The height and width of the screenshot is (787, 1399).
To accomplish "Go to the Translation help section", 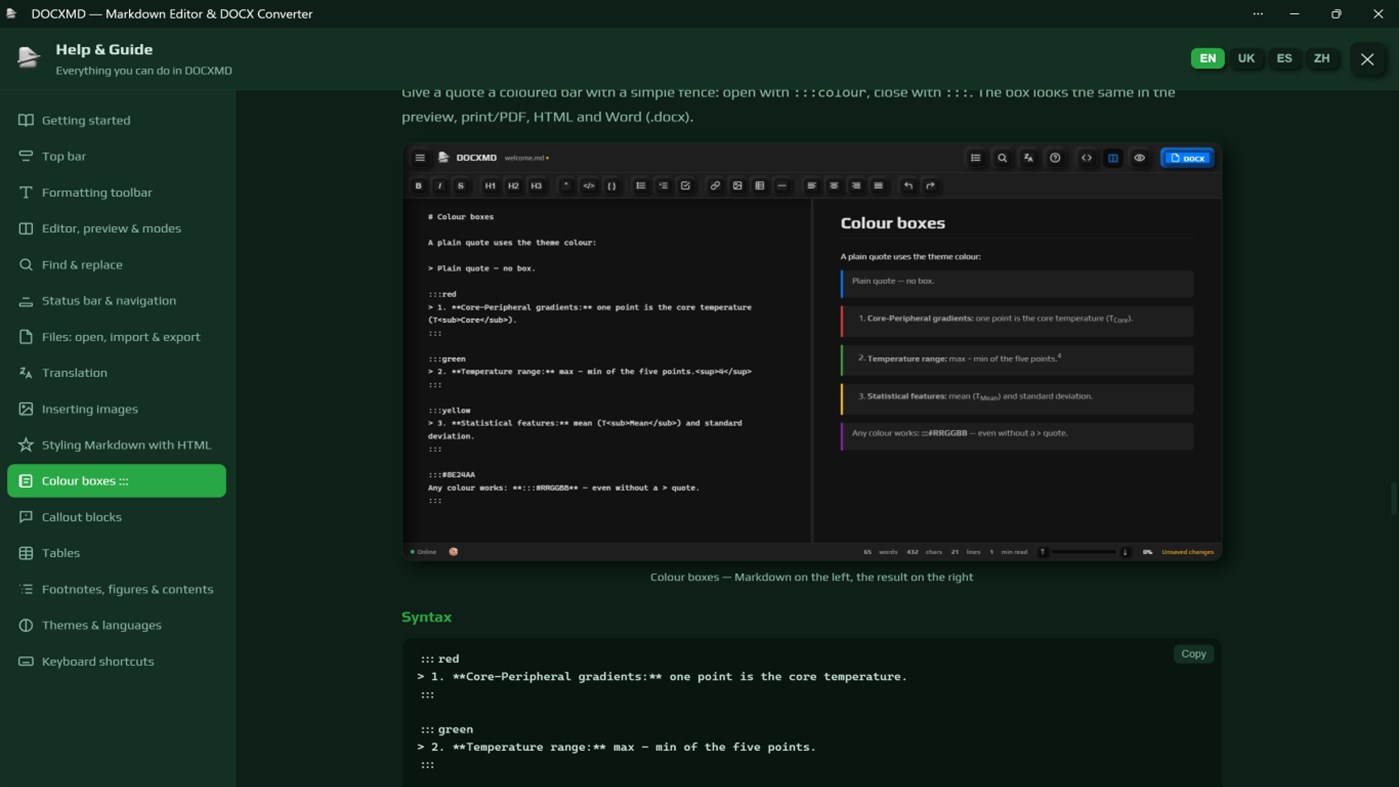I will click(x=116, y=372).
